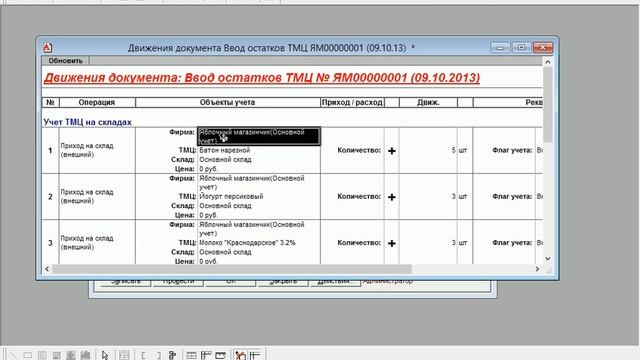This screenshot has width=640, height=360.
Task: Click 'Приход на склад (внешний)' in row 1
Action: click(87, 150)
